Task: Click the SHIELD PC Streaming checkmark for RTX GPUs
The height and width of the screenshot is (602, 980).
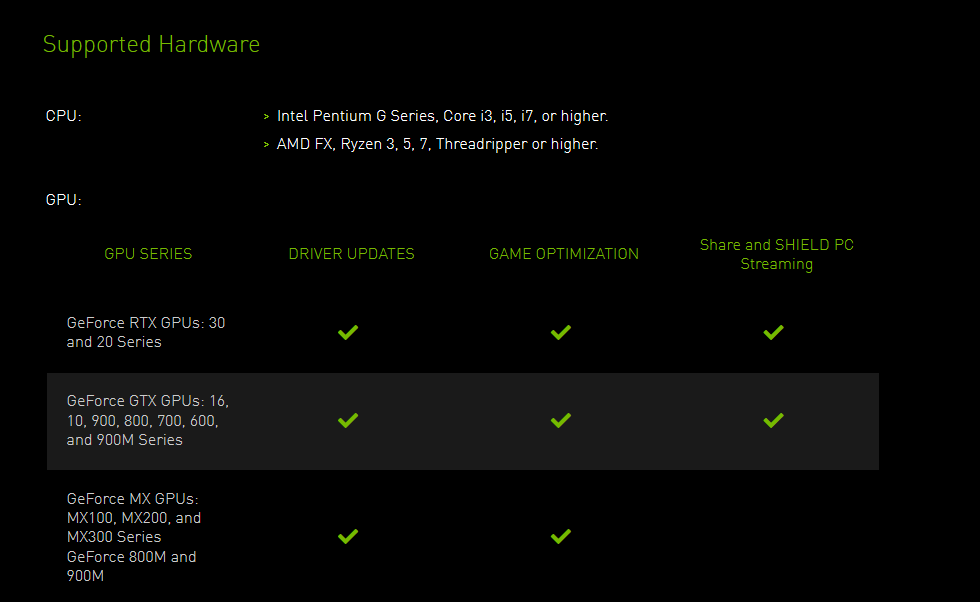Action: (773, 332)
